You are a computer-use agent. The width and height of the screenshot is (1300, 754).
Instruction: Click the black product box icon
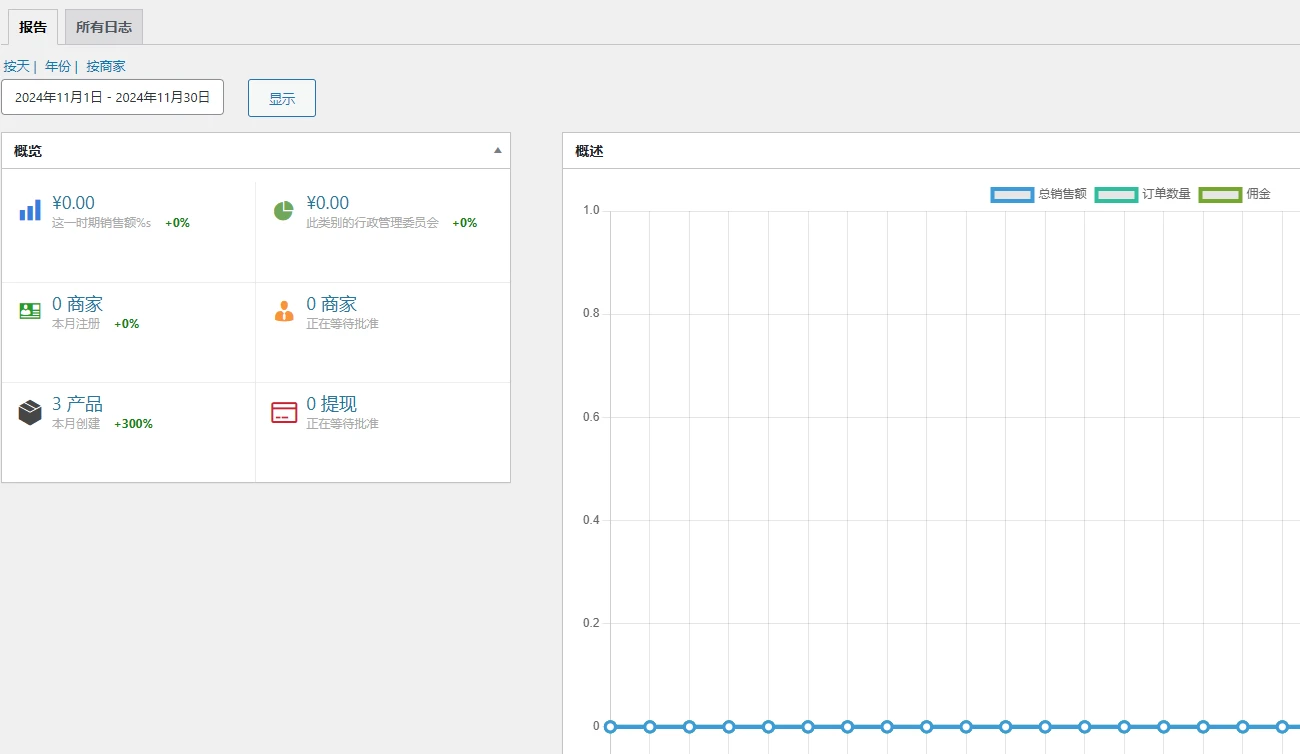point(29,410)
